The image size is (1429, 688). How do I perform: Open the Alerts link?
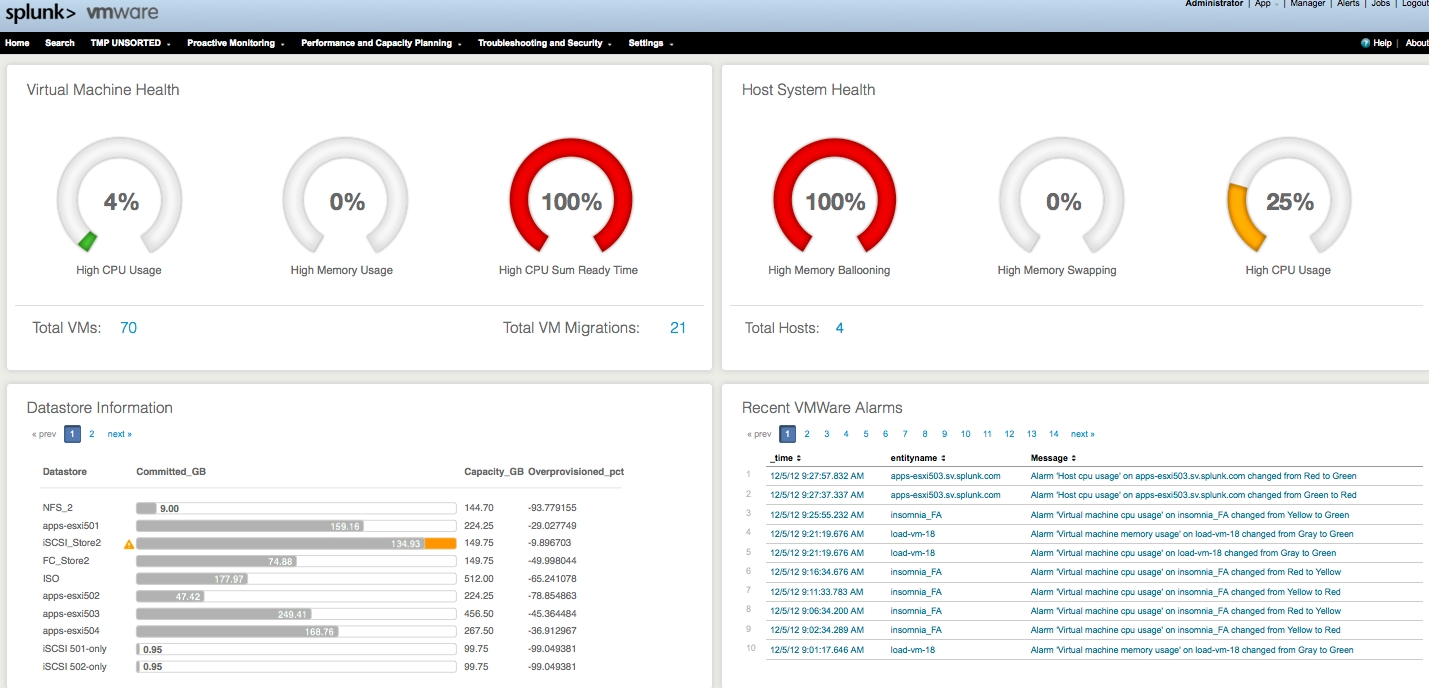(x=1348, y=4)
